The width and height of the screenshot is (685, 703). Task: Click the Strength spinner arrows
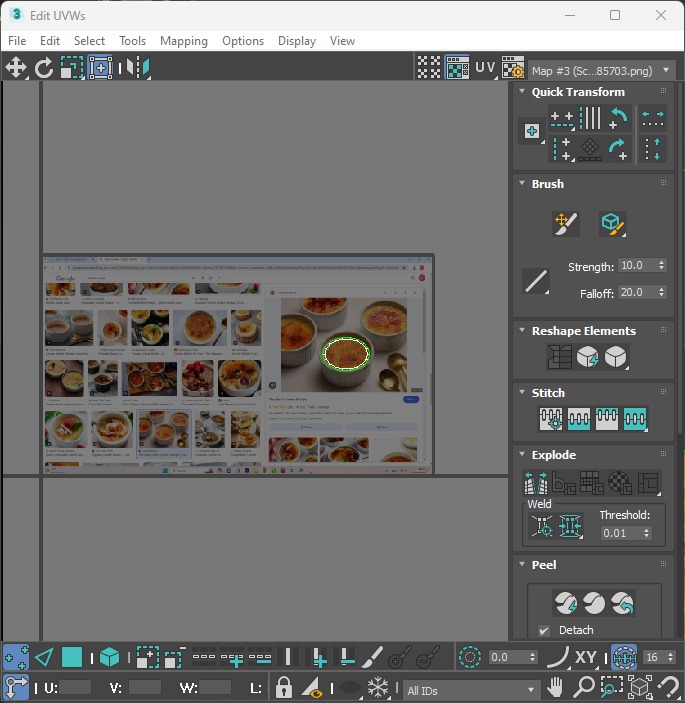662,265
